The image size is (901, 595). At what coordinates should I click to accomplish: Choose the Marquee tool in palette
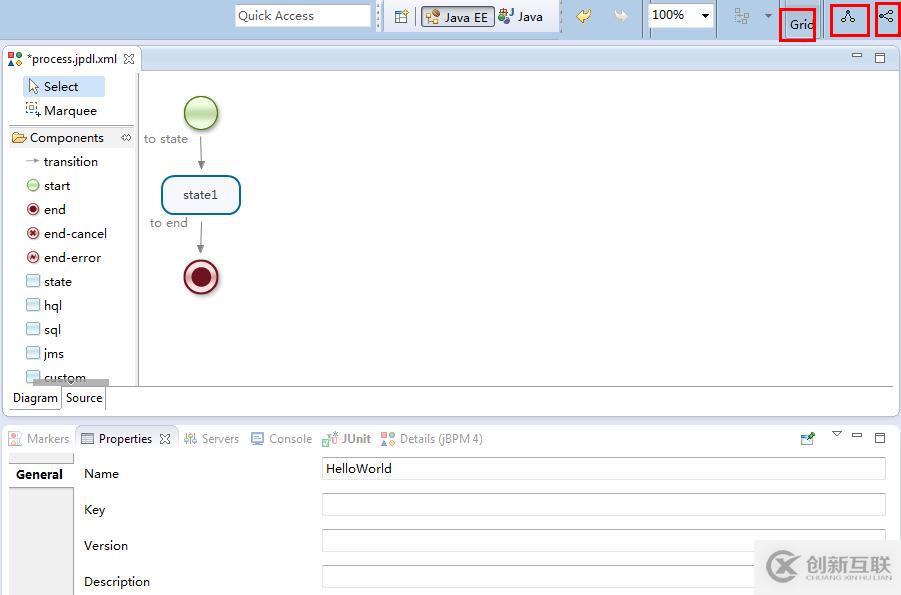[x=62, y=110]
